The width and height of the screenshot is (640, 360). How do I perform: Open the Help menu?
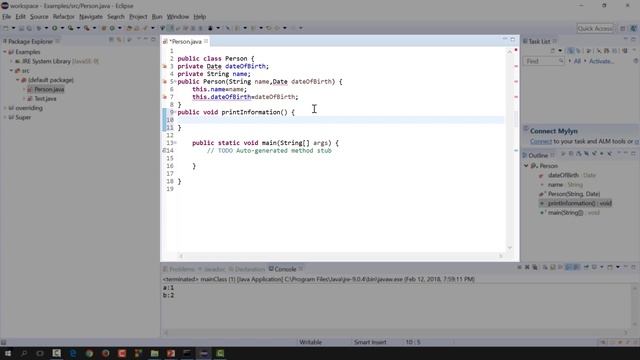[x=200, y=17]
